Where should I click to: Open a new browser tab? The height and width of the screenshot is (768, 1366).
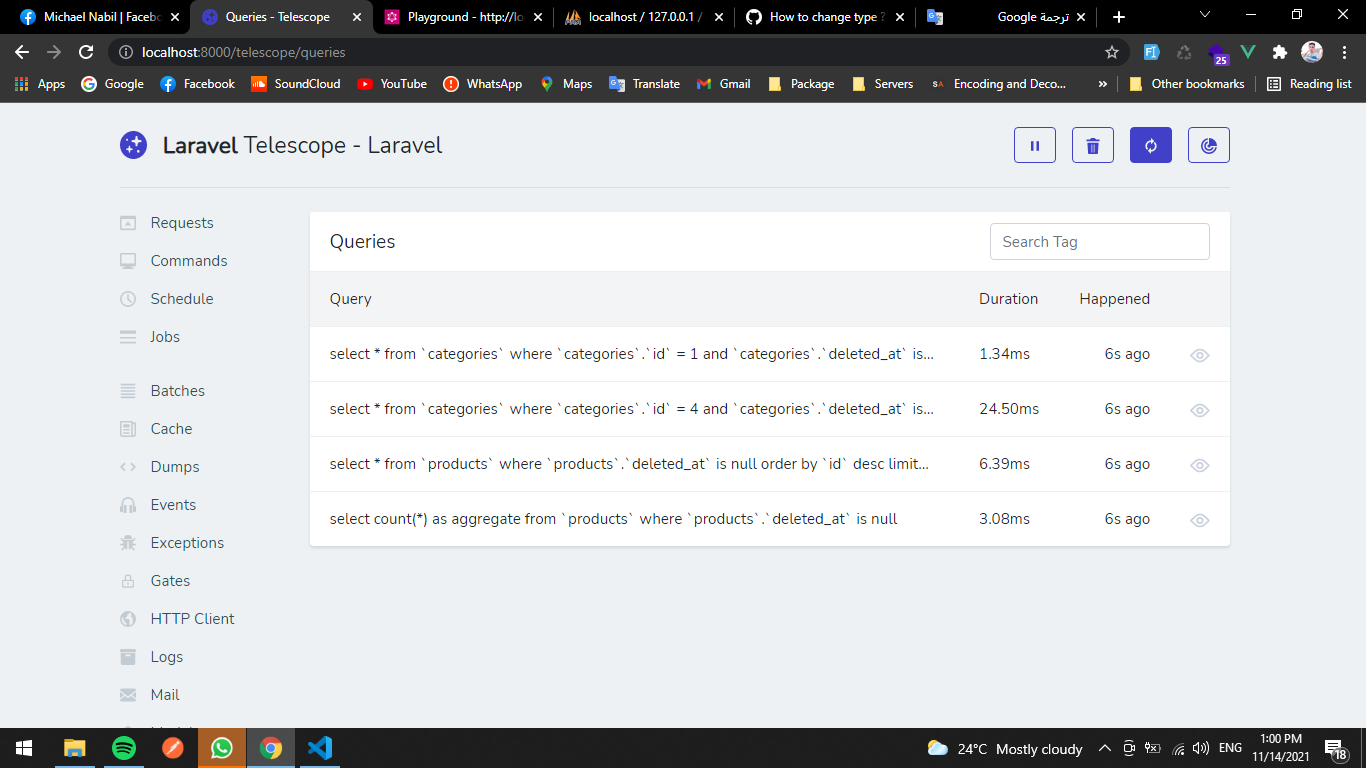click(x=1118, y=17)
